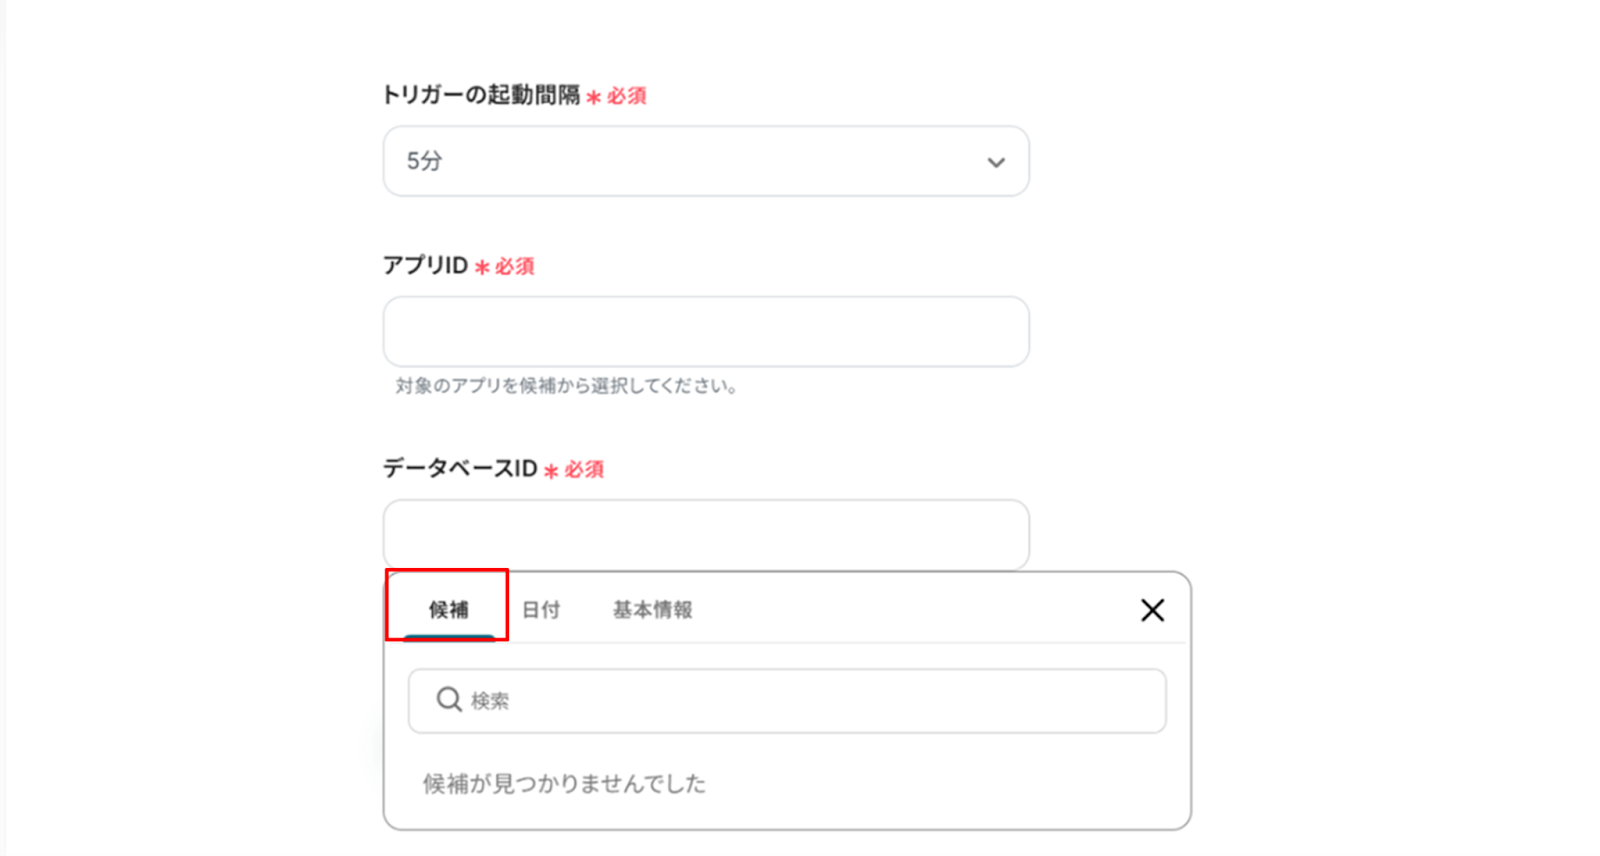This screenshot has width=1600, height=856.
Task: Click the データベースID field label
Action: pyautogui.click(x=460, y=469)
